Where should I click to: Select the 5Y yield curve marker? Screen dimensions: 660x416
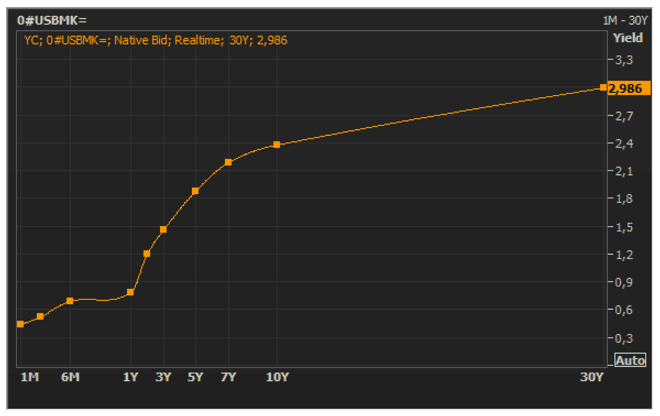coord(195,191)
